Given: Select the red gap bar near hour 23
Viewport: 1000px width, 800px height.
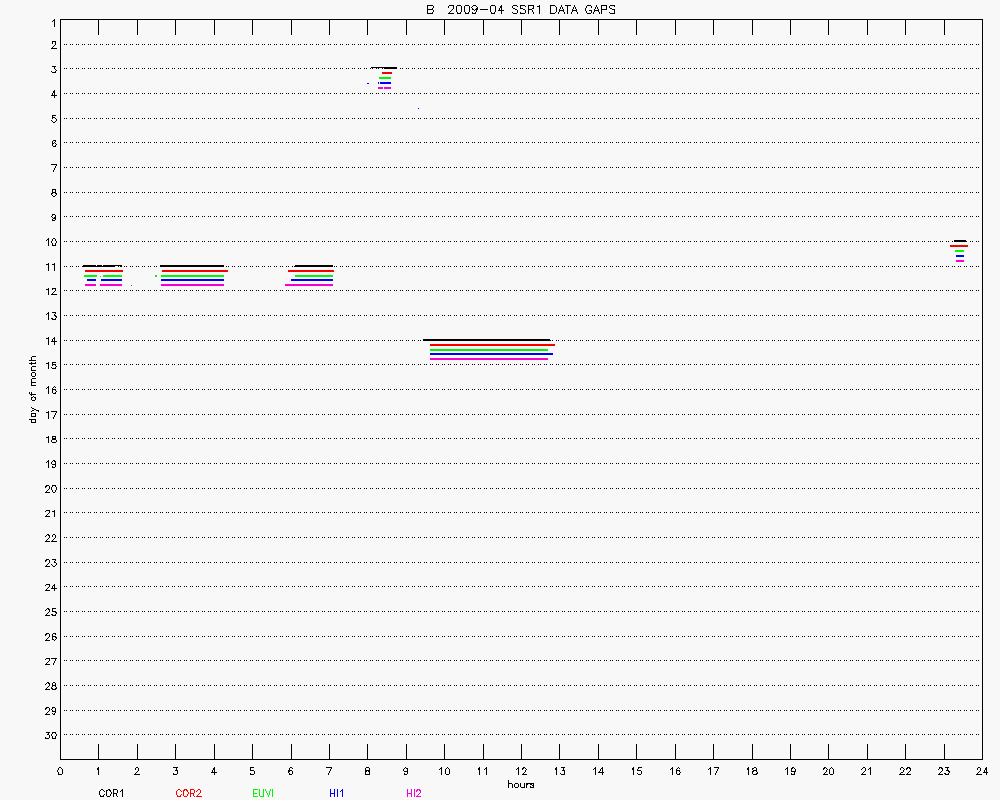Looking at the screenshot, I should tap(959, 246).
